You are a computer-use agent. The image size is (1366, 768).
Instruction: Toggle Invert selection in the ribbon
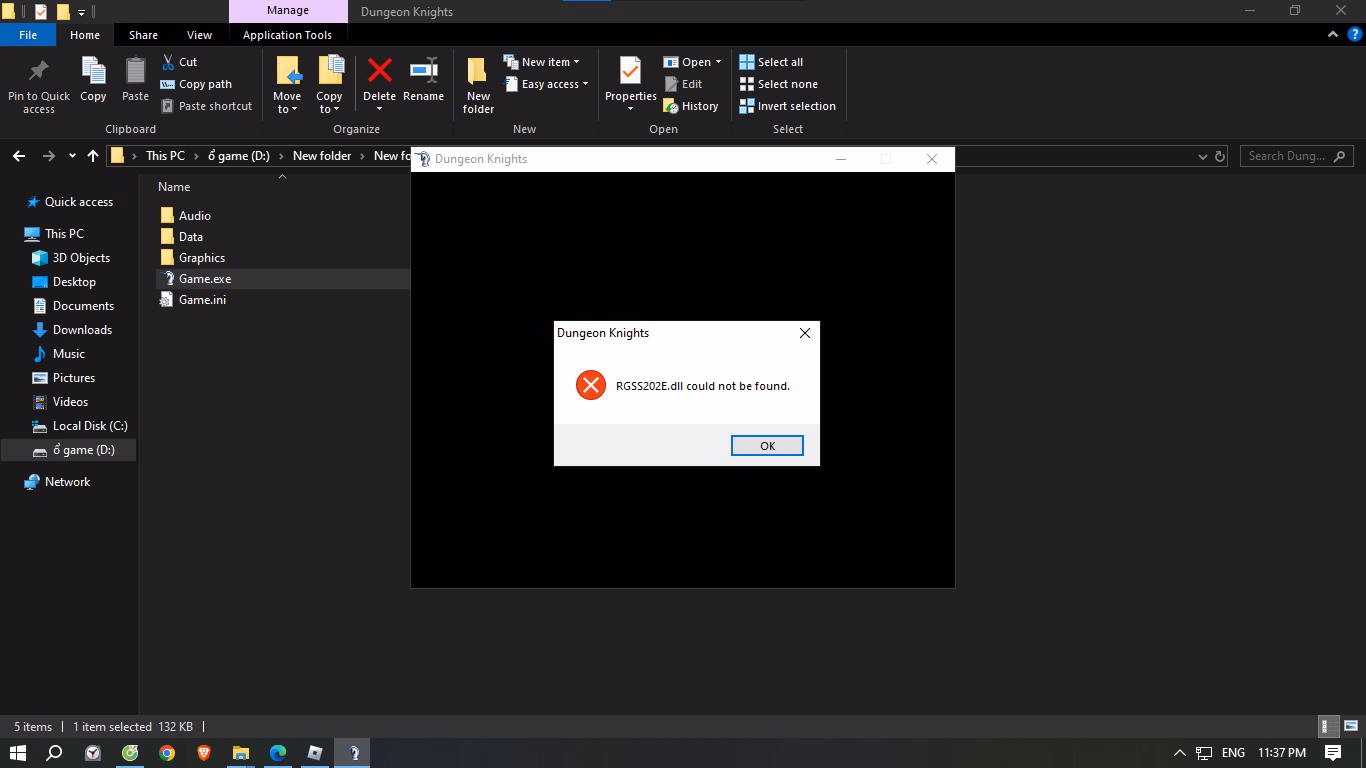click(x=788, y=106)
